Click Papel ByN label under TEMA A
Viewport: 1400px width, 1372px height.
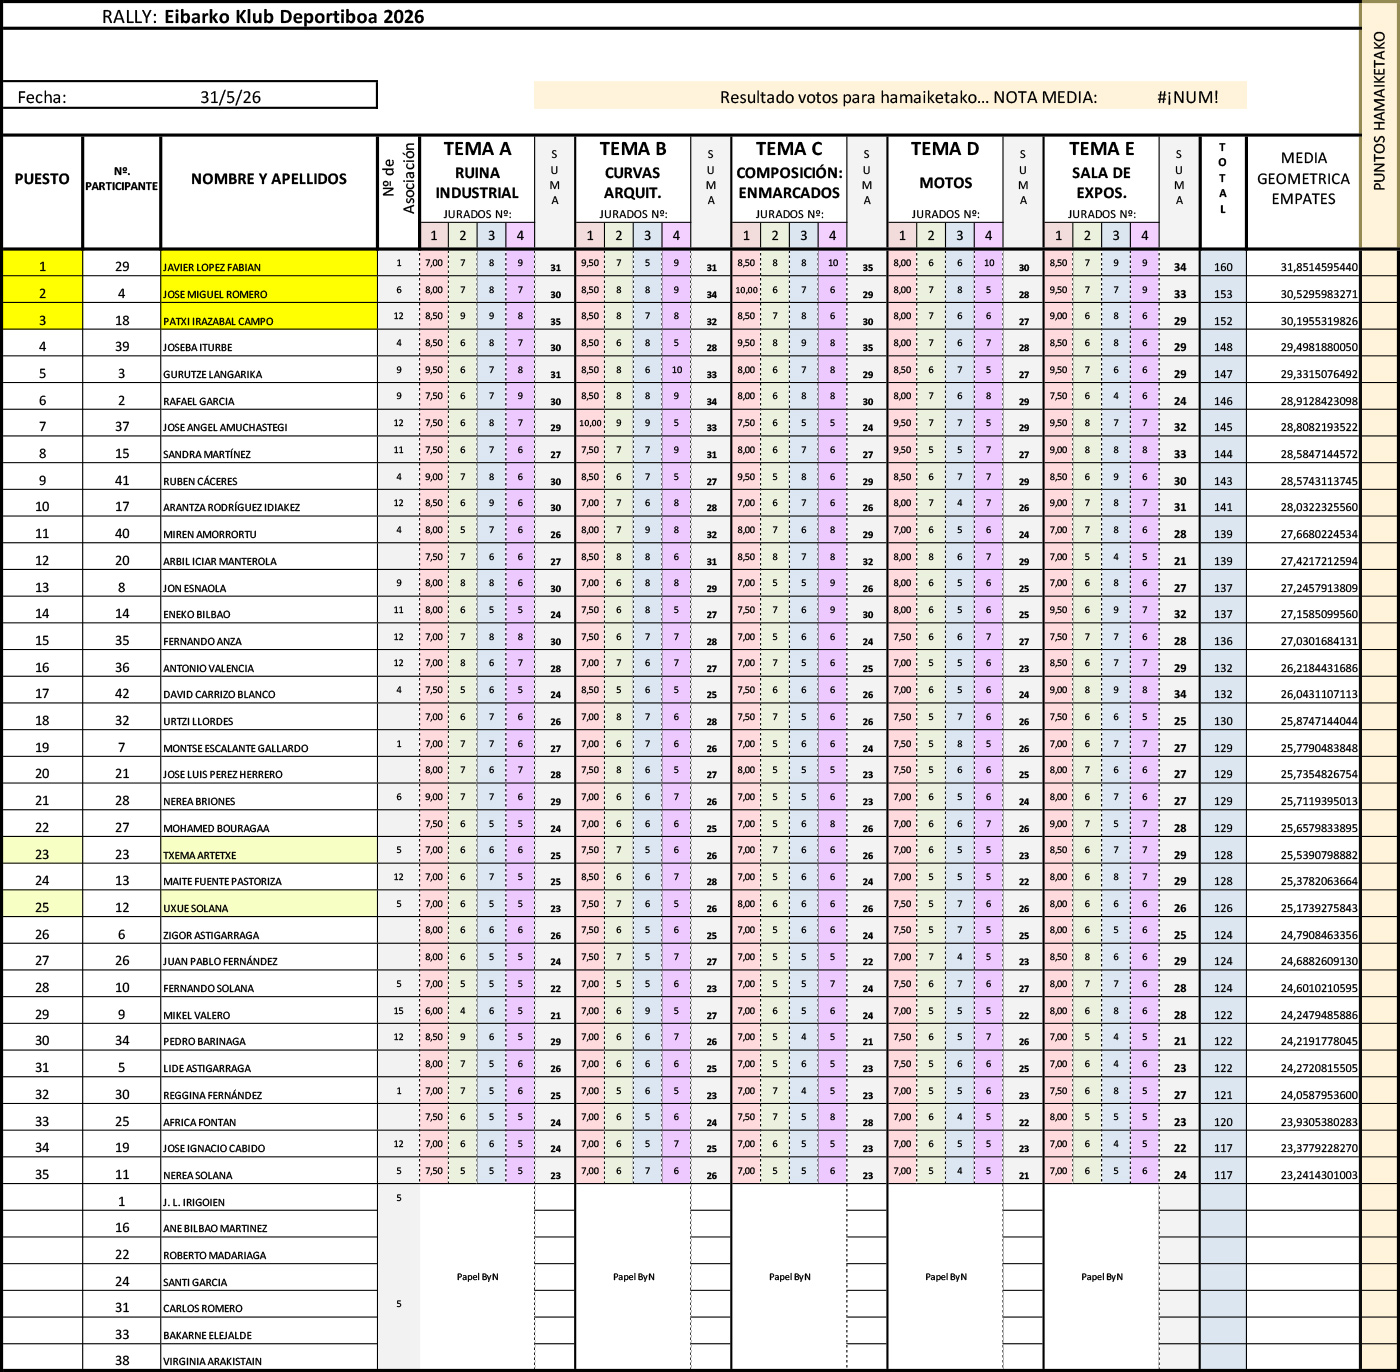coord(477,1276)
